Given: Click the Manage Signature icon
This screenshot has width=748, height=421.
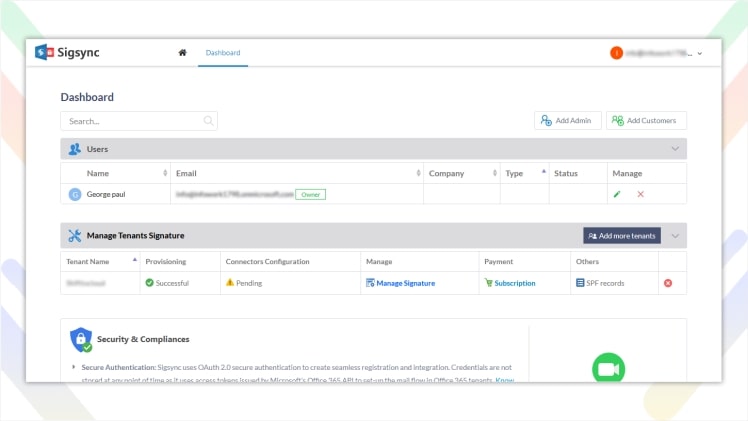Looking at the screenshot, I should [370, 283].
